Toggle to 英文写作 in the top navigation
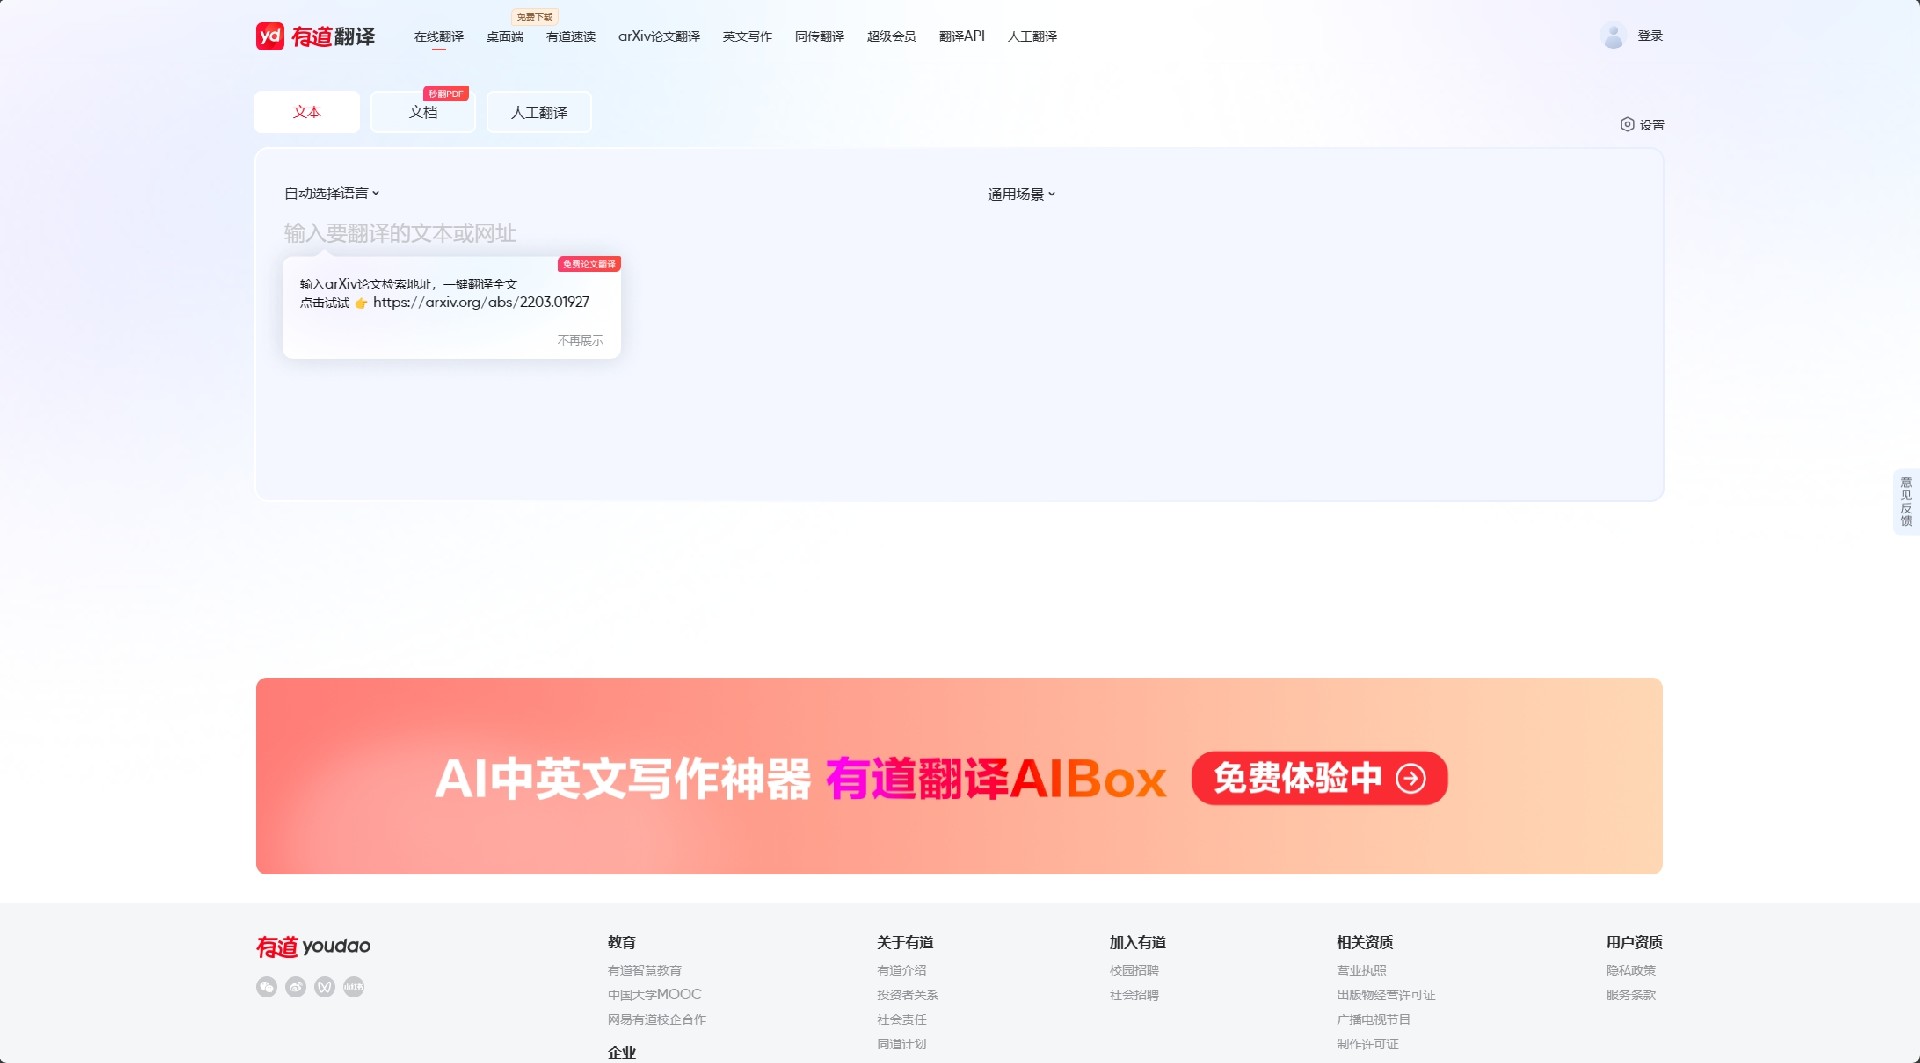This screenshot has width=1920, height=1063. tap(747, 36)
